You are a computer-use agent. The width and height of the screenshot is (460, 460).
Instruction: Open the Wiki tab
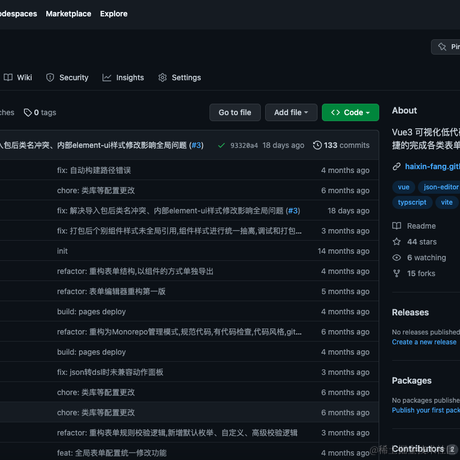click(x=18, y=77)
